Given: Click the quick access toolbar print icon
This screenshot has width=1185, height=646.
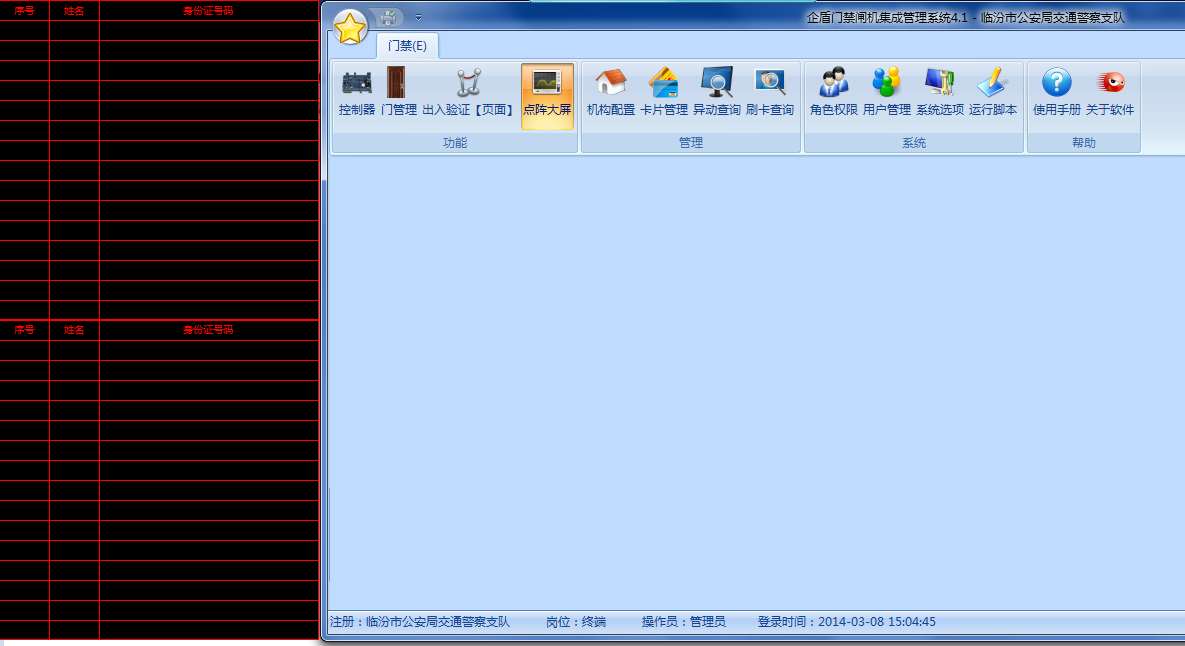Looking at the screenshot, I should [x=388, y=17].
